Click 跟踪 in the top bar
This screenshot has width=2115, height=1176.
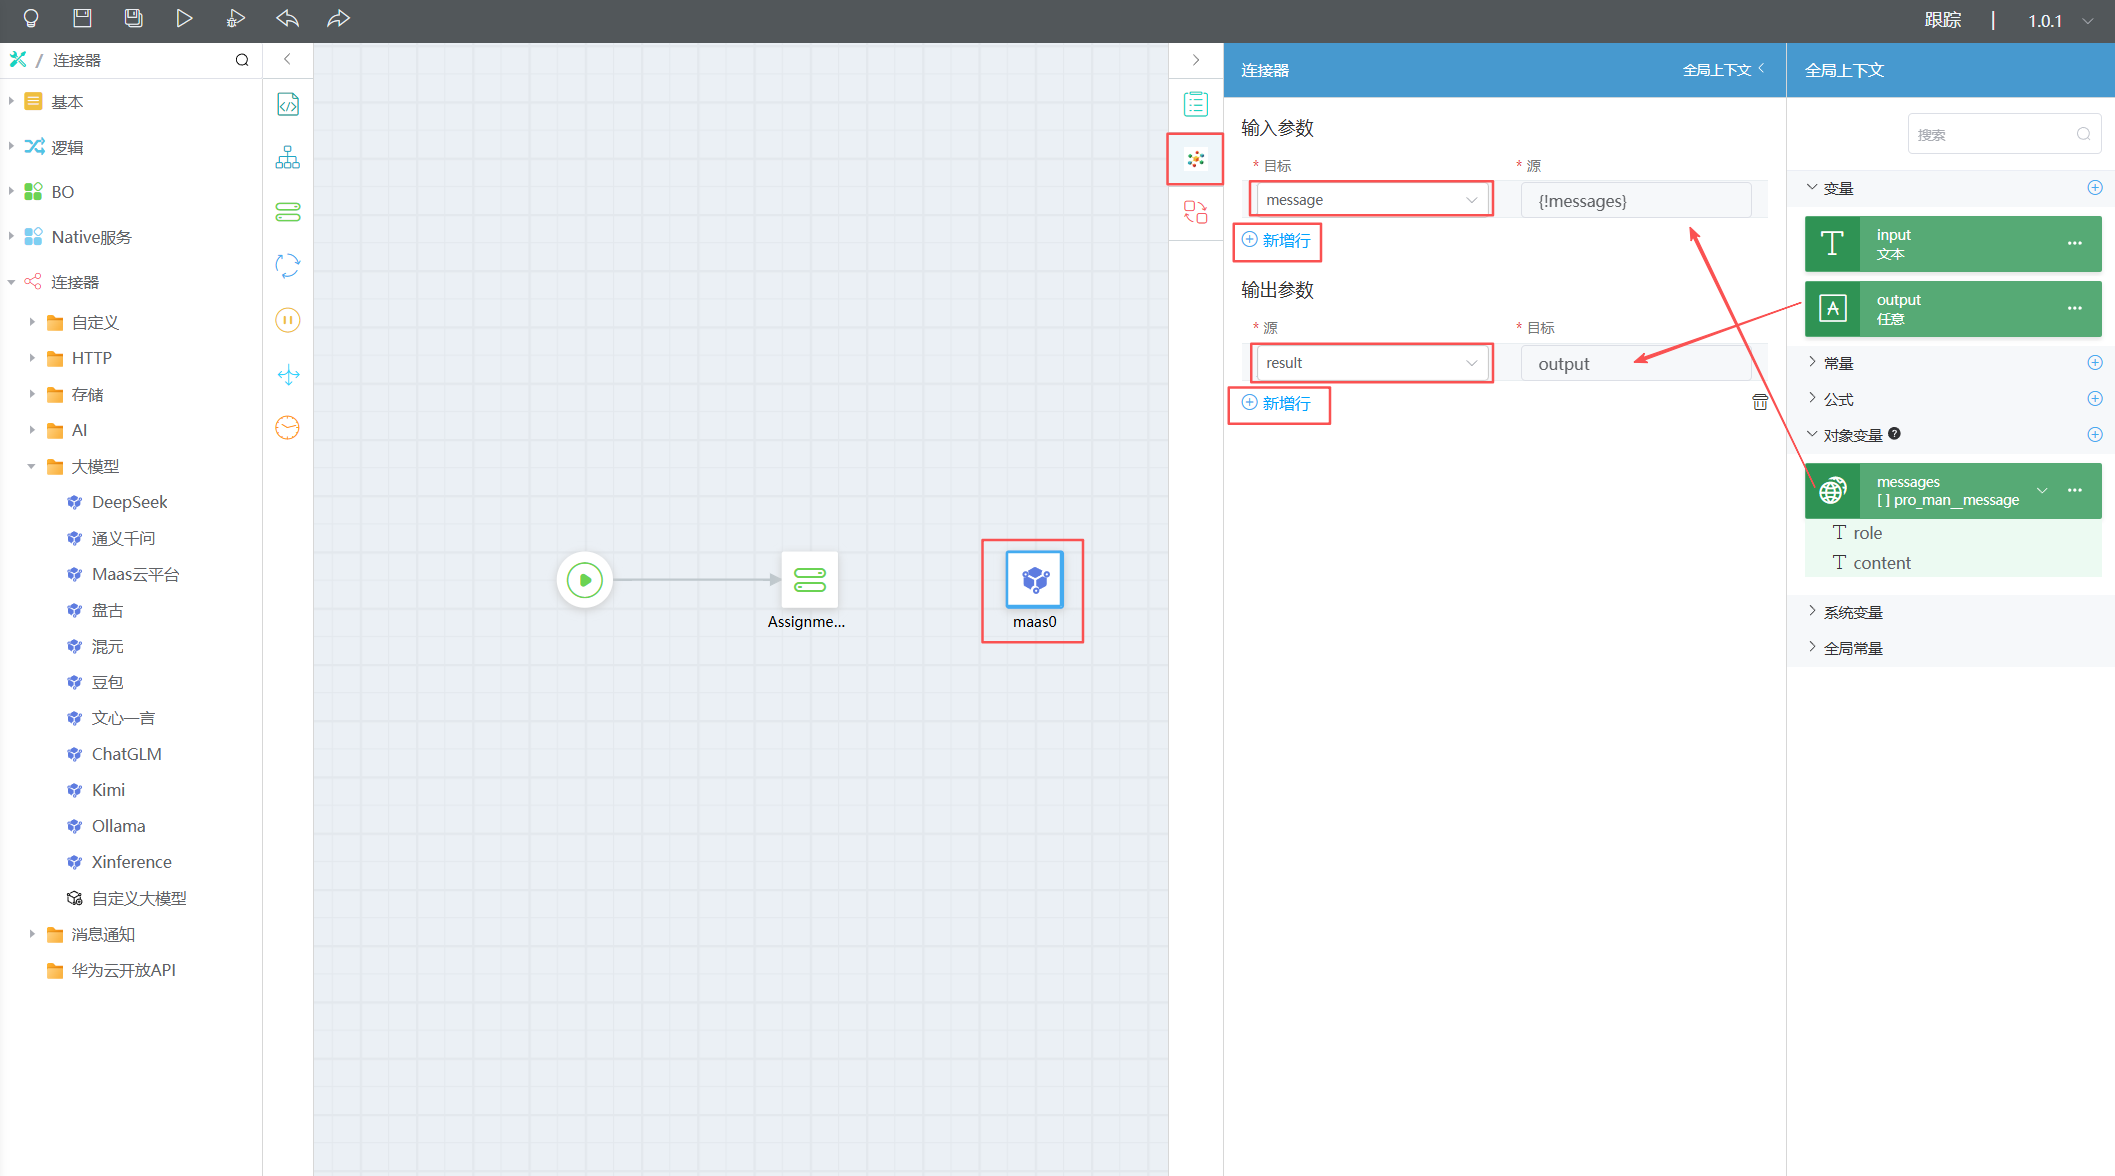click(x=1942, y=20)
